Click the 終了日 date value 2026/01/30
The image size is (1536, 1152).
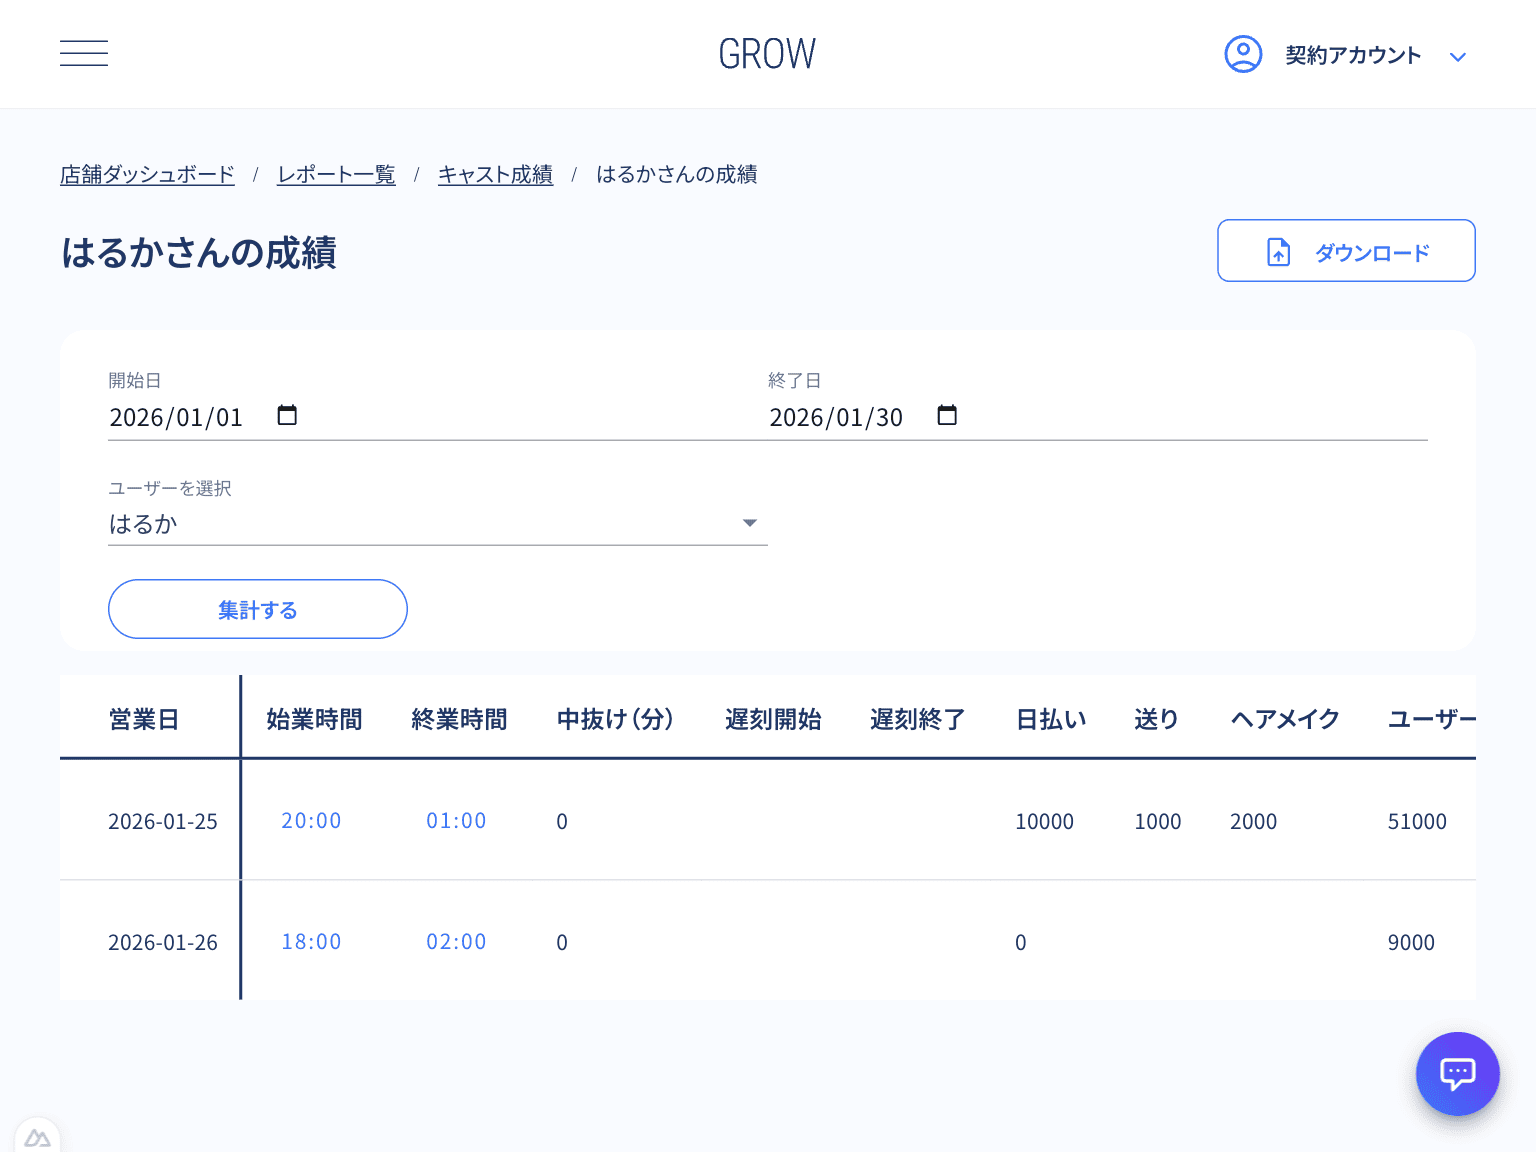tap(836, 416)
